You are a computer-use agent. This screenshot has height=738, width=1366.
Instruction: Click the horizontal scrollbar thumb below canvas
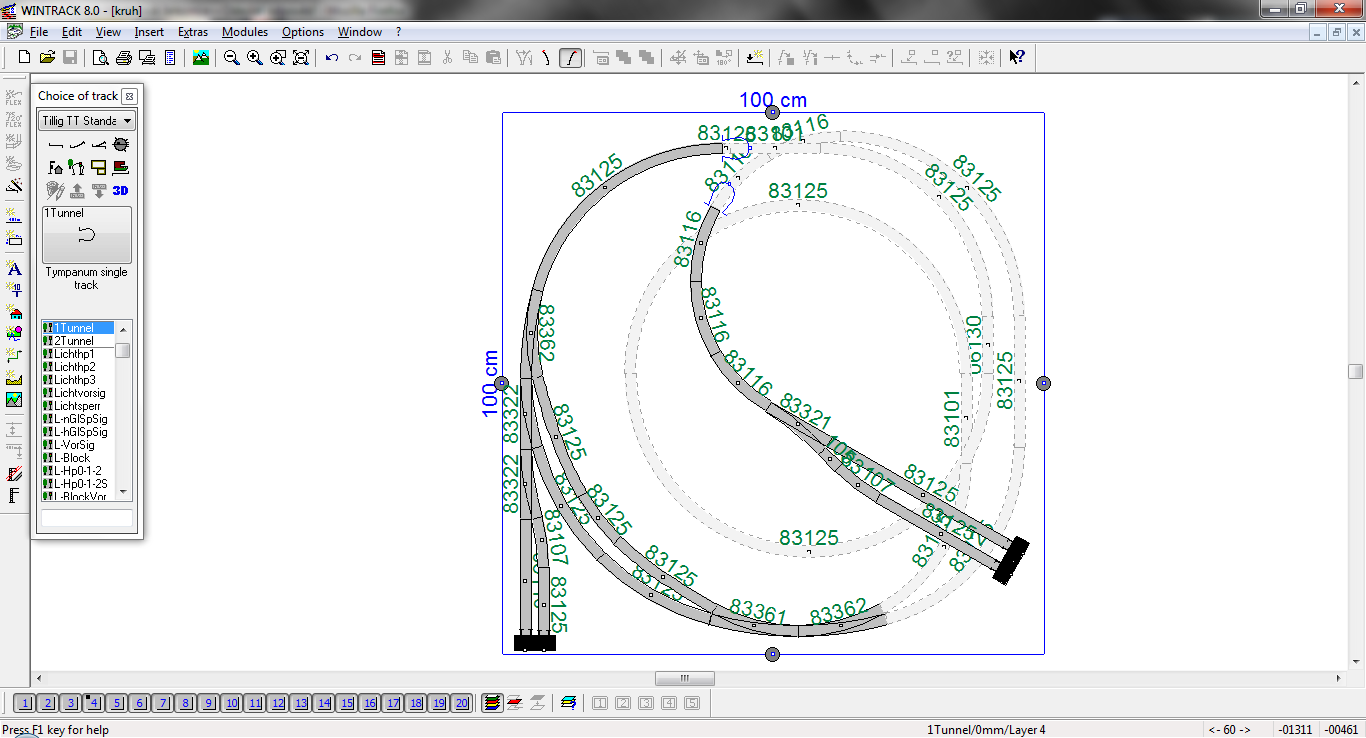[x=684, y=679]
